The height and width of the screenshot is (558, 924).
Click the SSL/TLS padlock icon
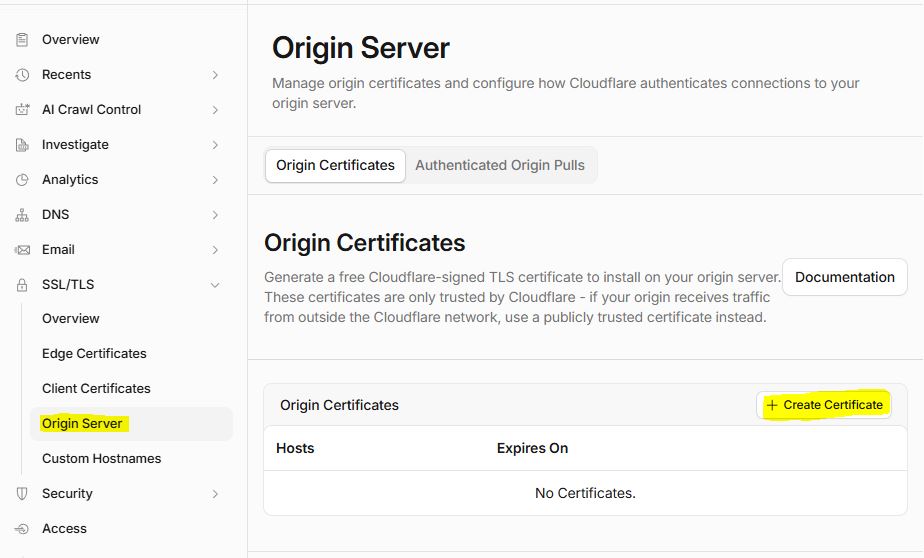click(22, 285)
